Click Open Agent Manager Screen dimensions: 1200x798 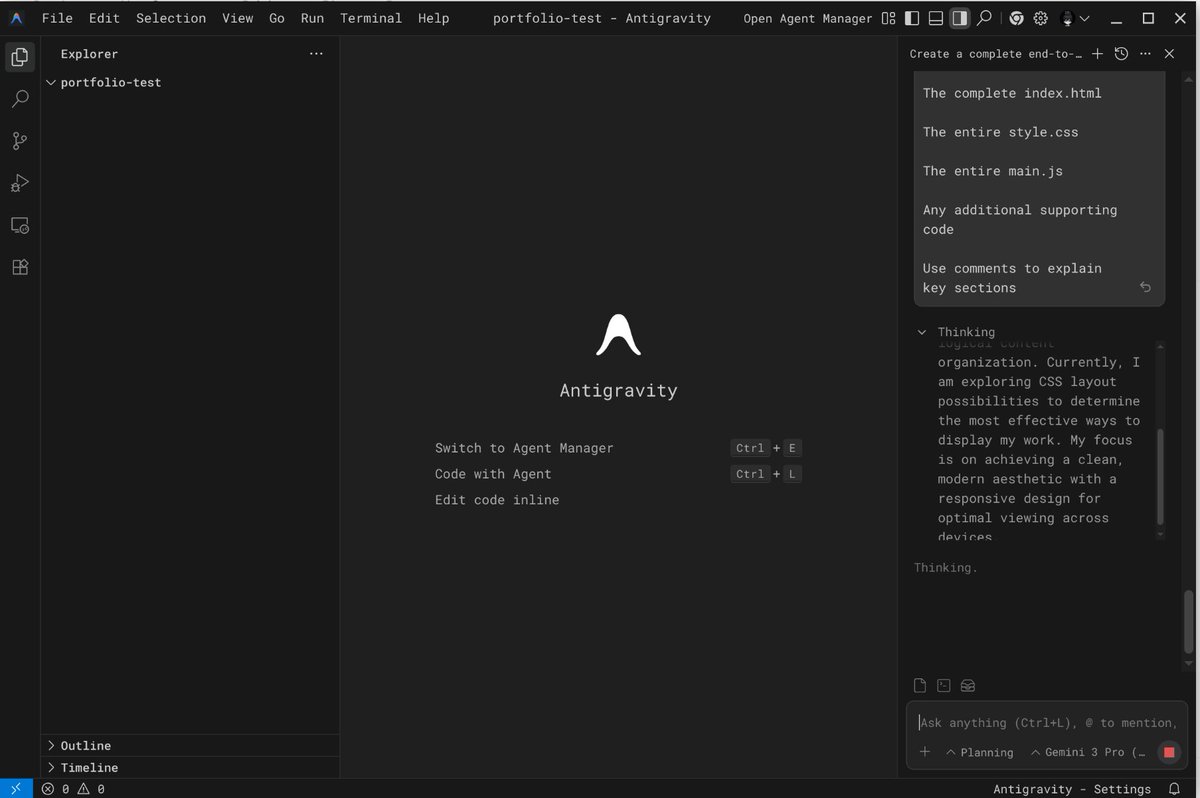pos(808,19)
